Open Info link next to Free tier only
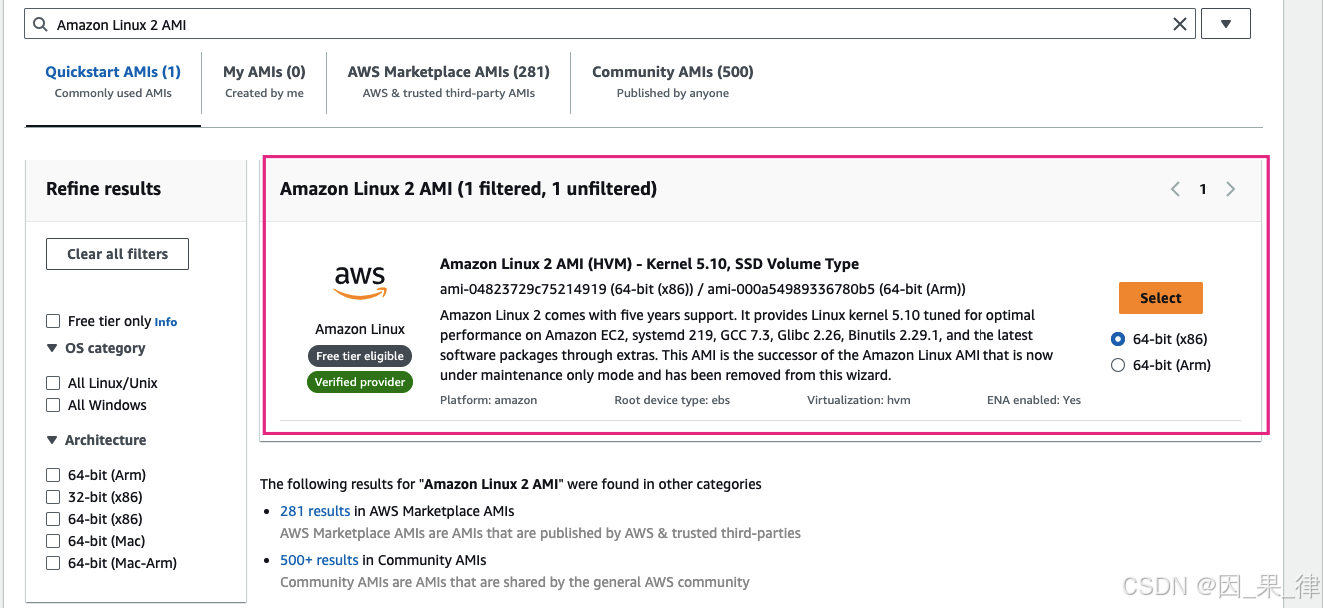The width and height of the screenshot is (1324, 608). pos(166,322)
